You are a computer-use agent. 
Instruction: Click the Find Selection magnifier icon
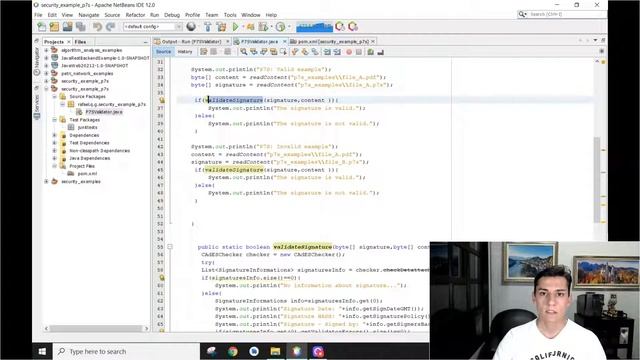point(244,52)
